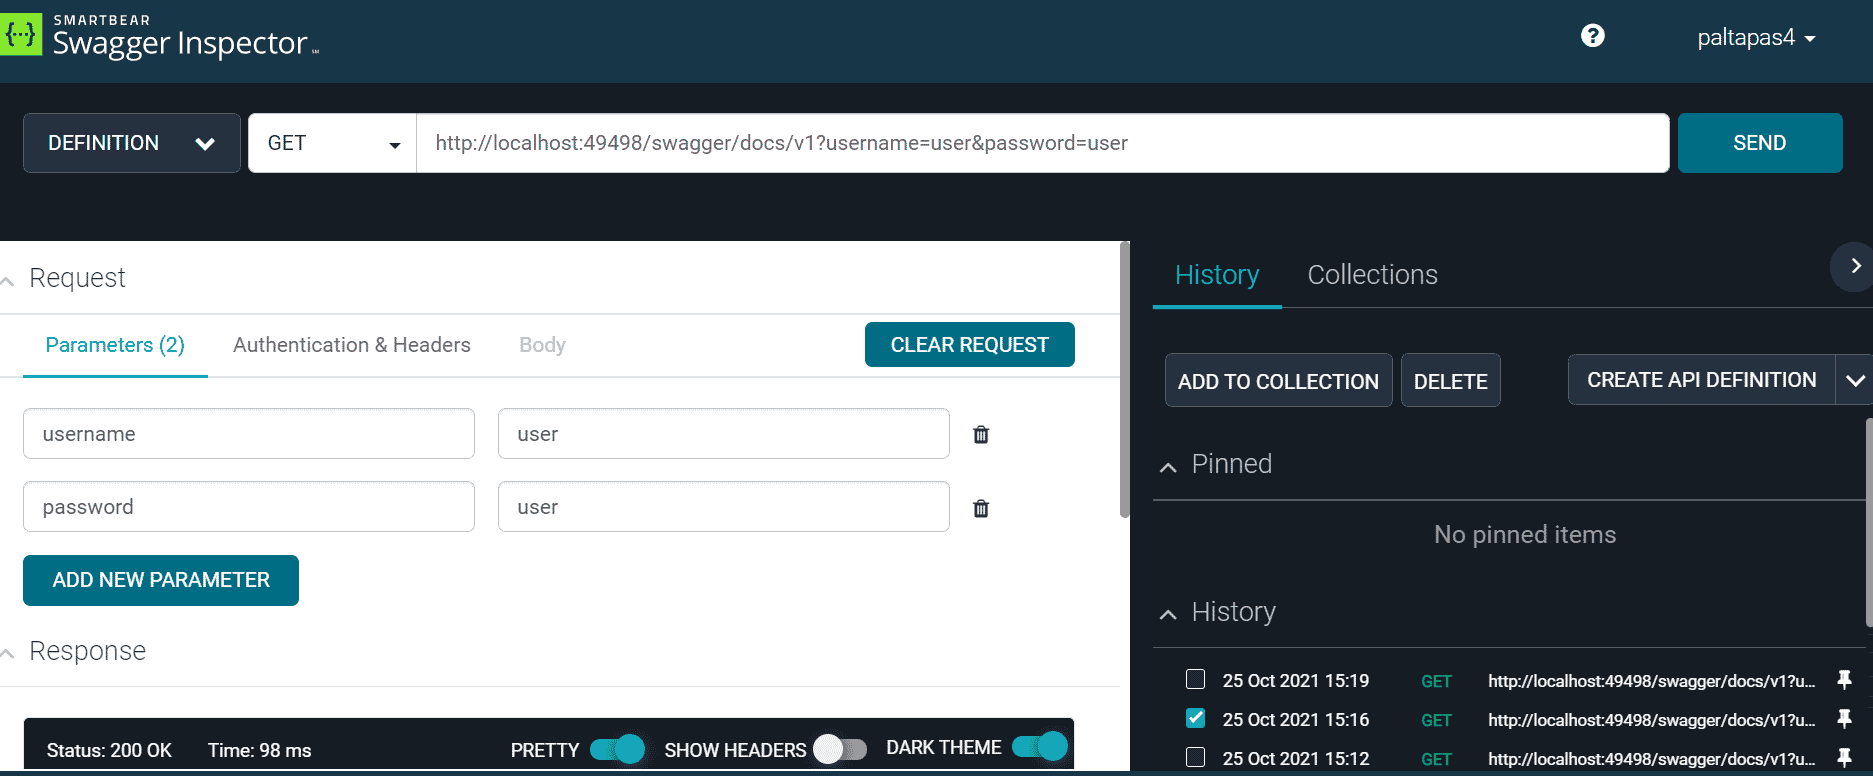This screenshot has height=777, width=1873.
Task: Open the GET method dropdown
Action: (x=332, y=143)
